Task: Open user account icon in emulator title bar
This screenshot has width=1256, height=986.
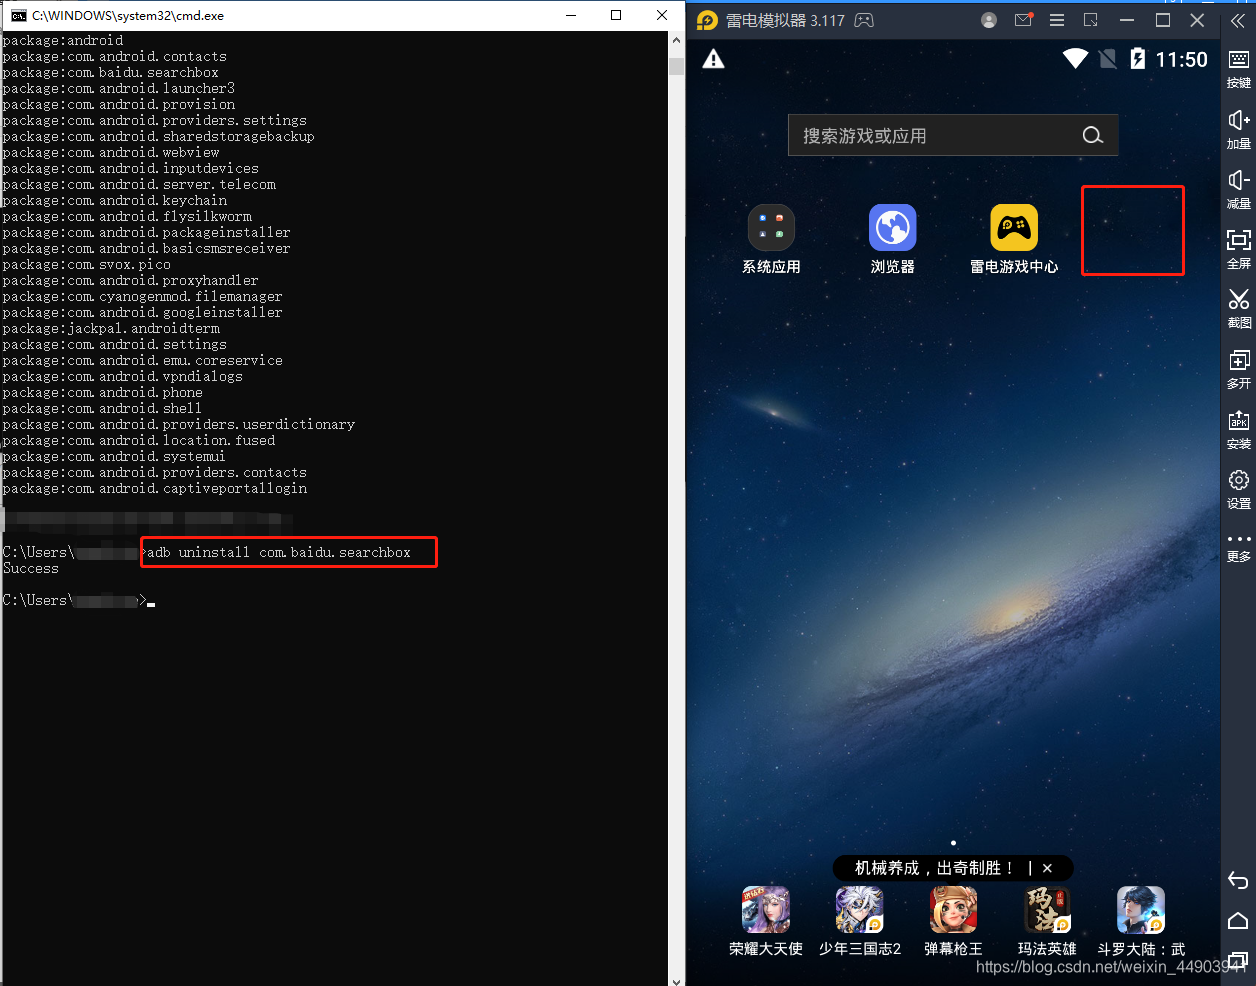Action: pyautogui.click(x=989, y=20)
